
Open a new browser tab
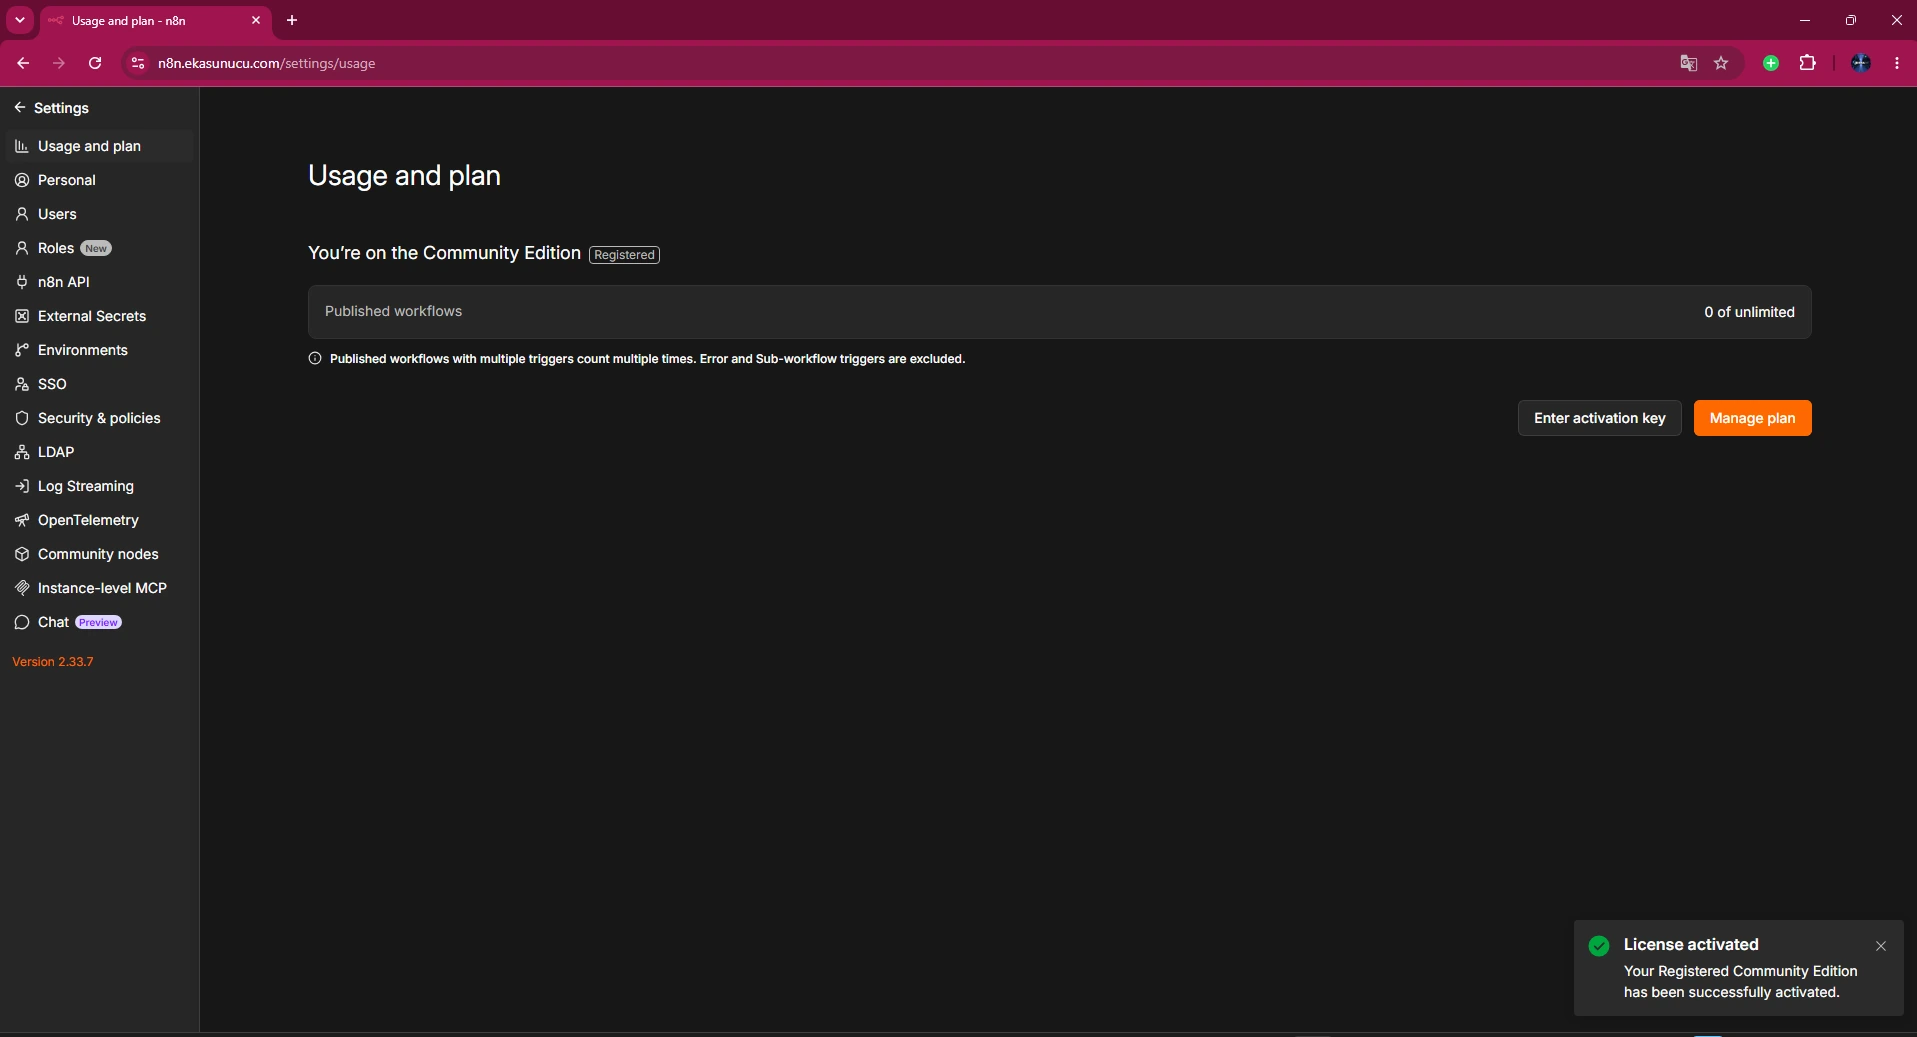(x=292, y=20)
